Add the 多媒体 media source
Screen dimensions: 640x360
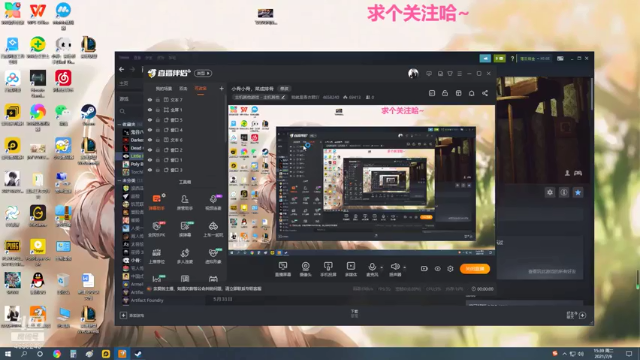pos(351,269)
